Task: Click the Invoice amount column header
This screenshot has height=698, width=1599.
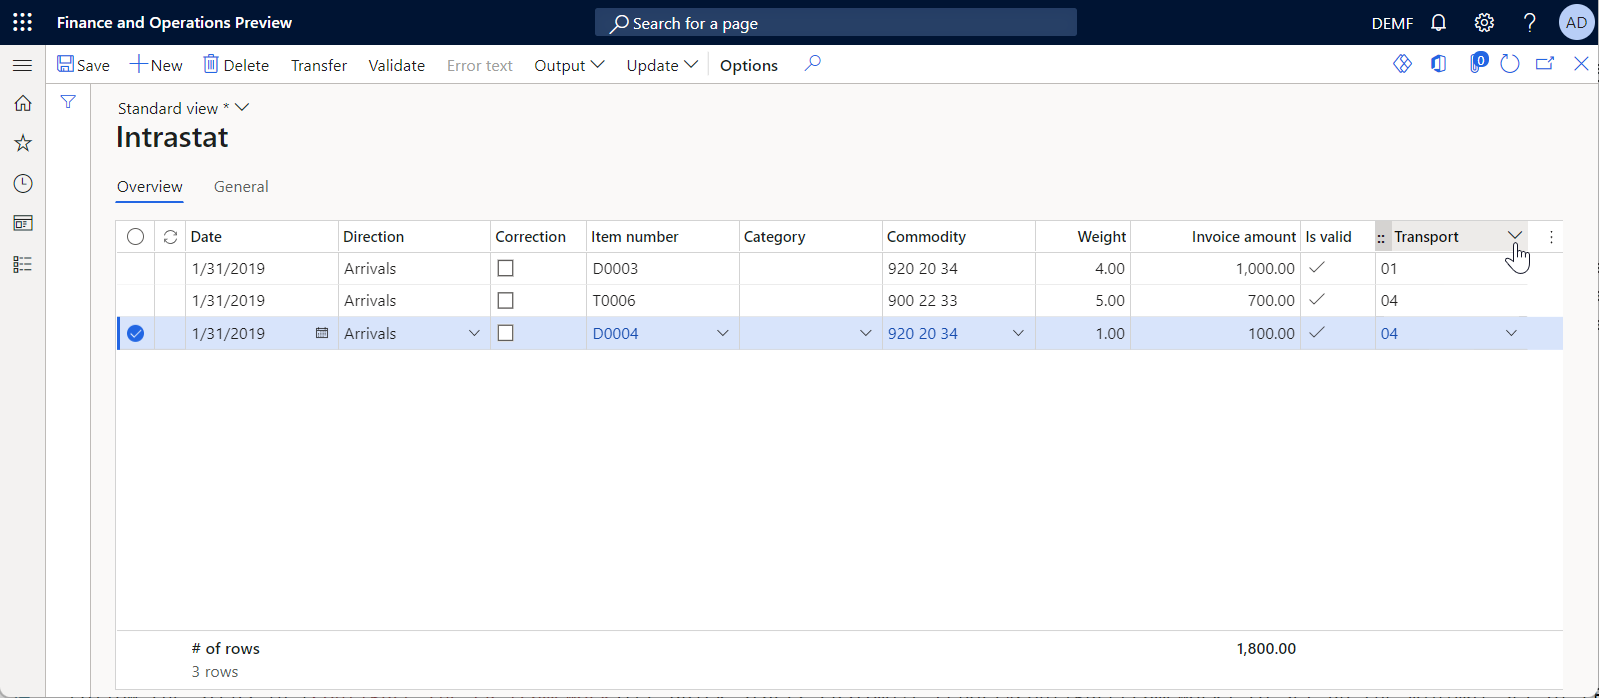Action: tap(1243, 237)
